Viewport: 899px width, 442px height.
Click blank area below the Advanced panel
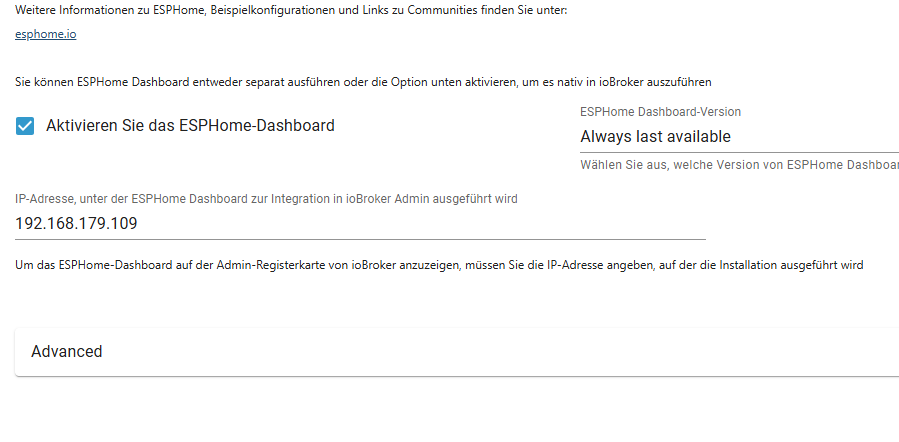tap(450, 412)
